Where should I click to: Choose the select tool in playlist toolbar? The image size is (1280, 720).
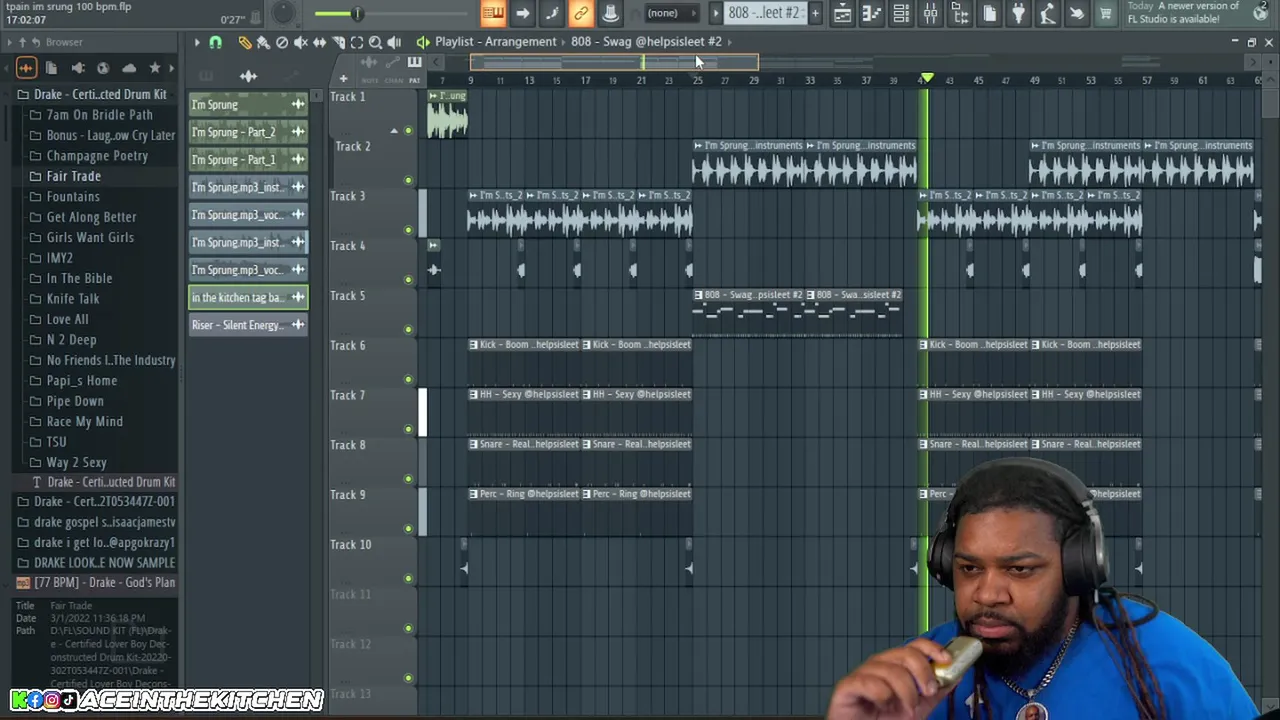(x=357, y=42)
